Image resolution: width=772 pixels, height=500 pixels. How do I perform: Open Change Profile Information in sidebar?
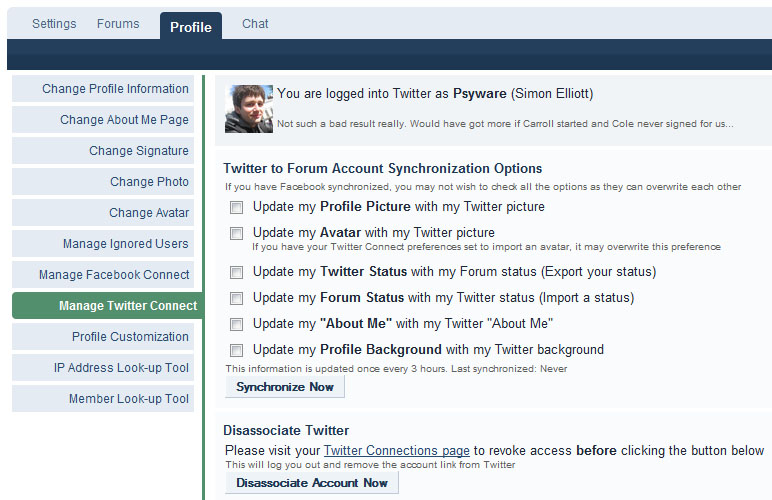[115, 89]
